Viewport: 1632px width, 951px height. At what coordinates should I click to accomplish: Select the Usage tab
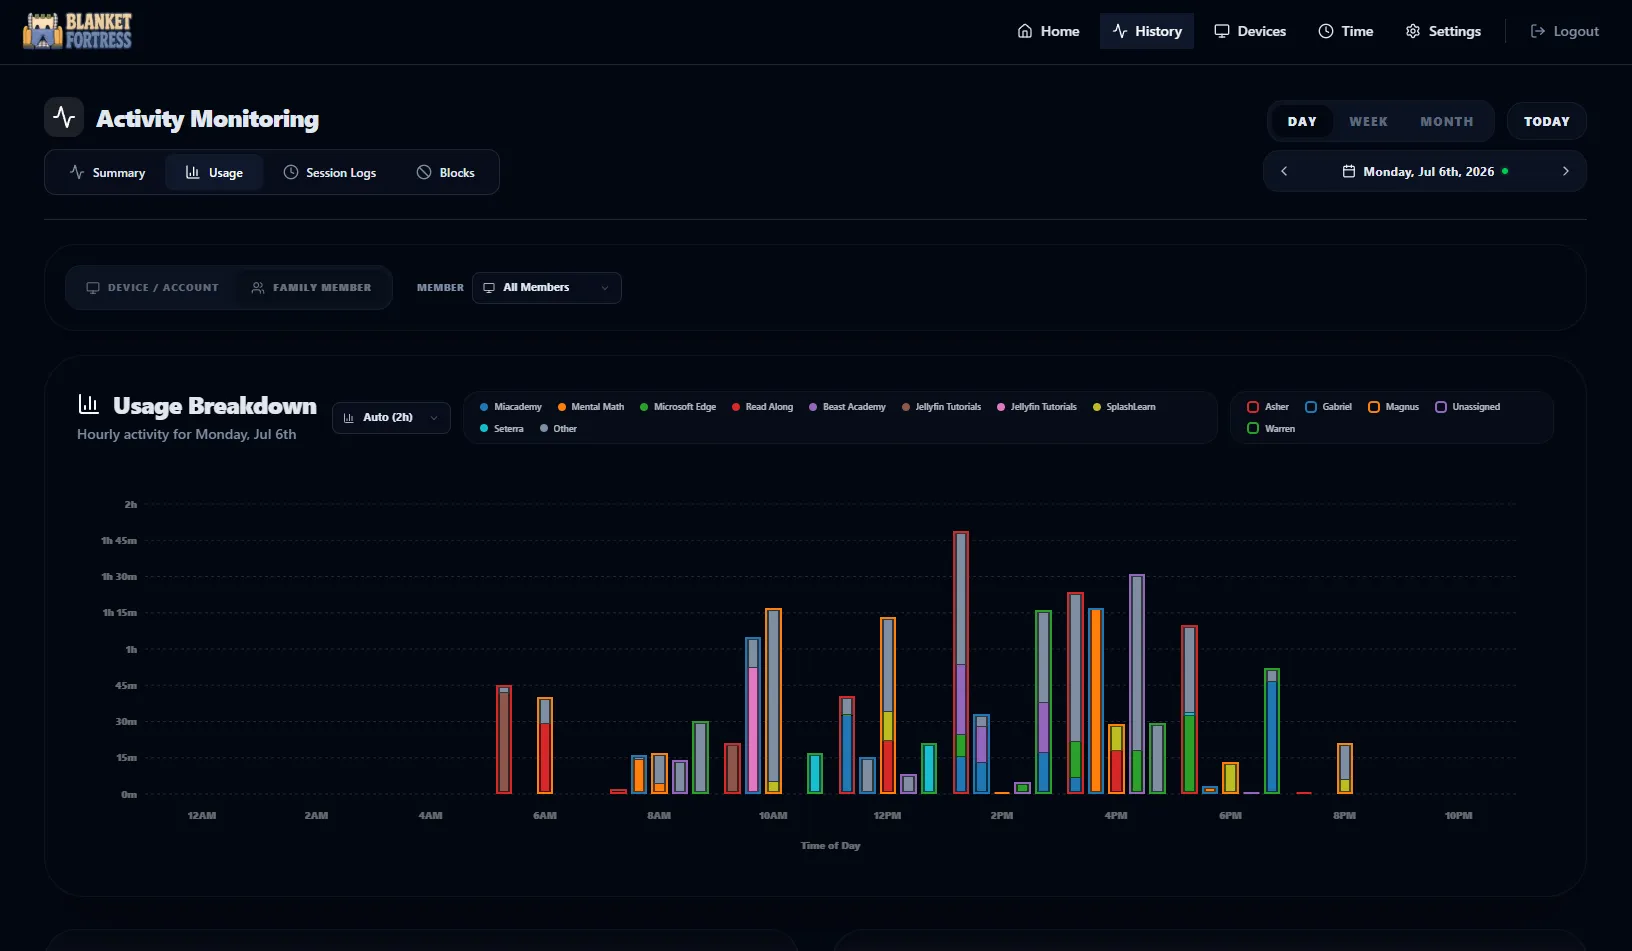(x=214, y=173)
